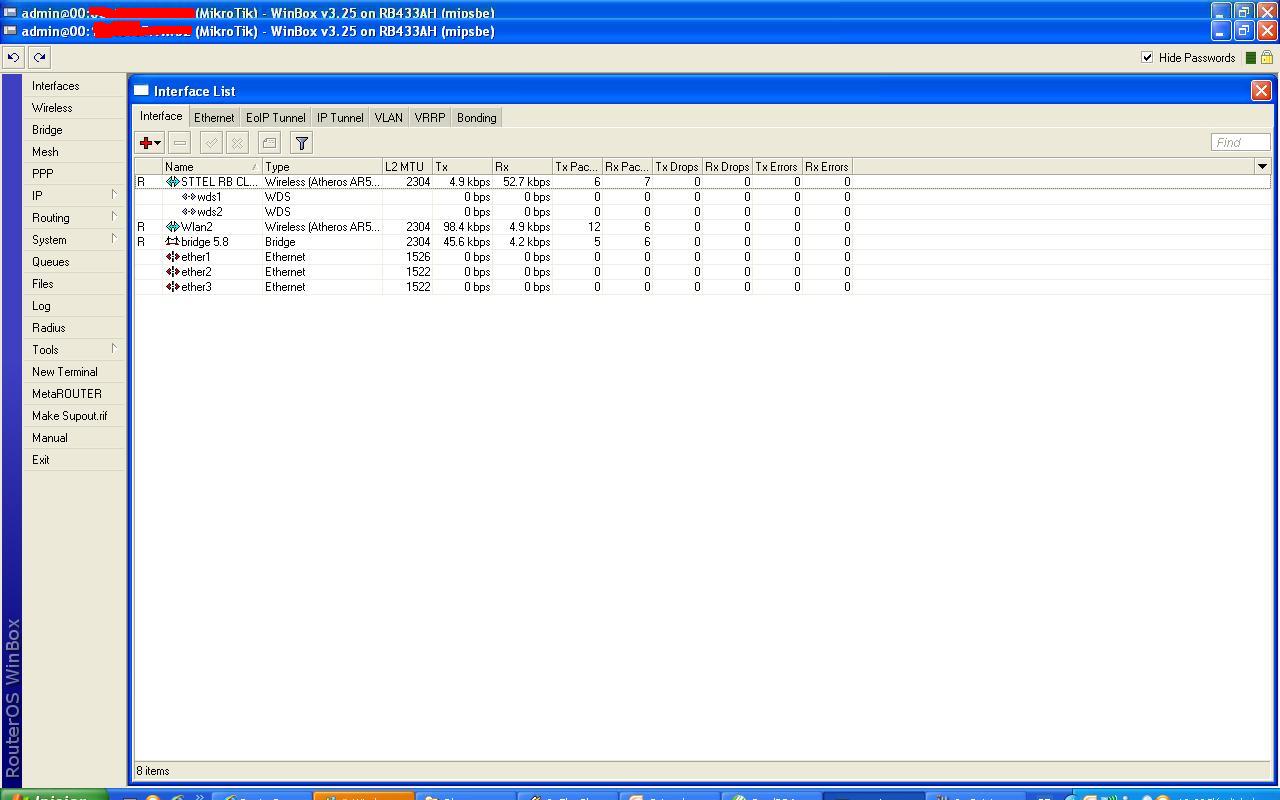Image resolution: width=1280 pixels, height=800 pixels.
Task: Open the red plus Add dropdown
Action: click(150, 143)
